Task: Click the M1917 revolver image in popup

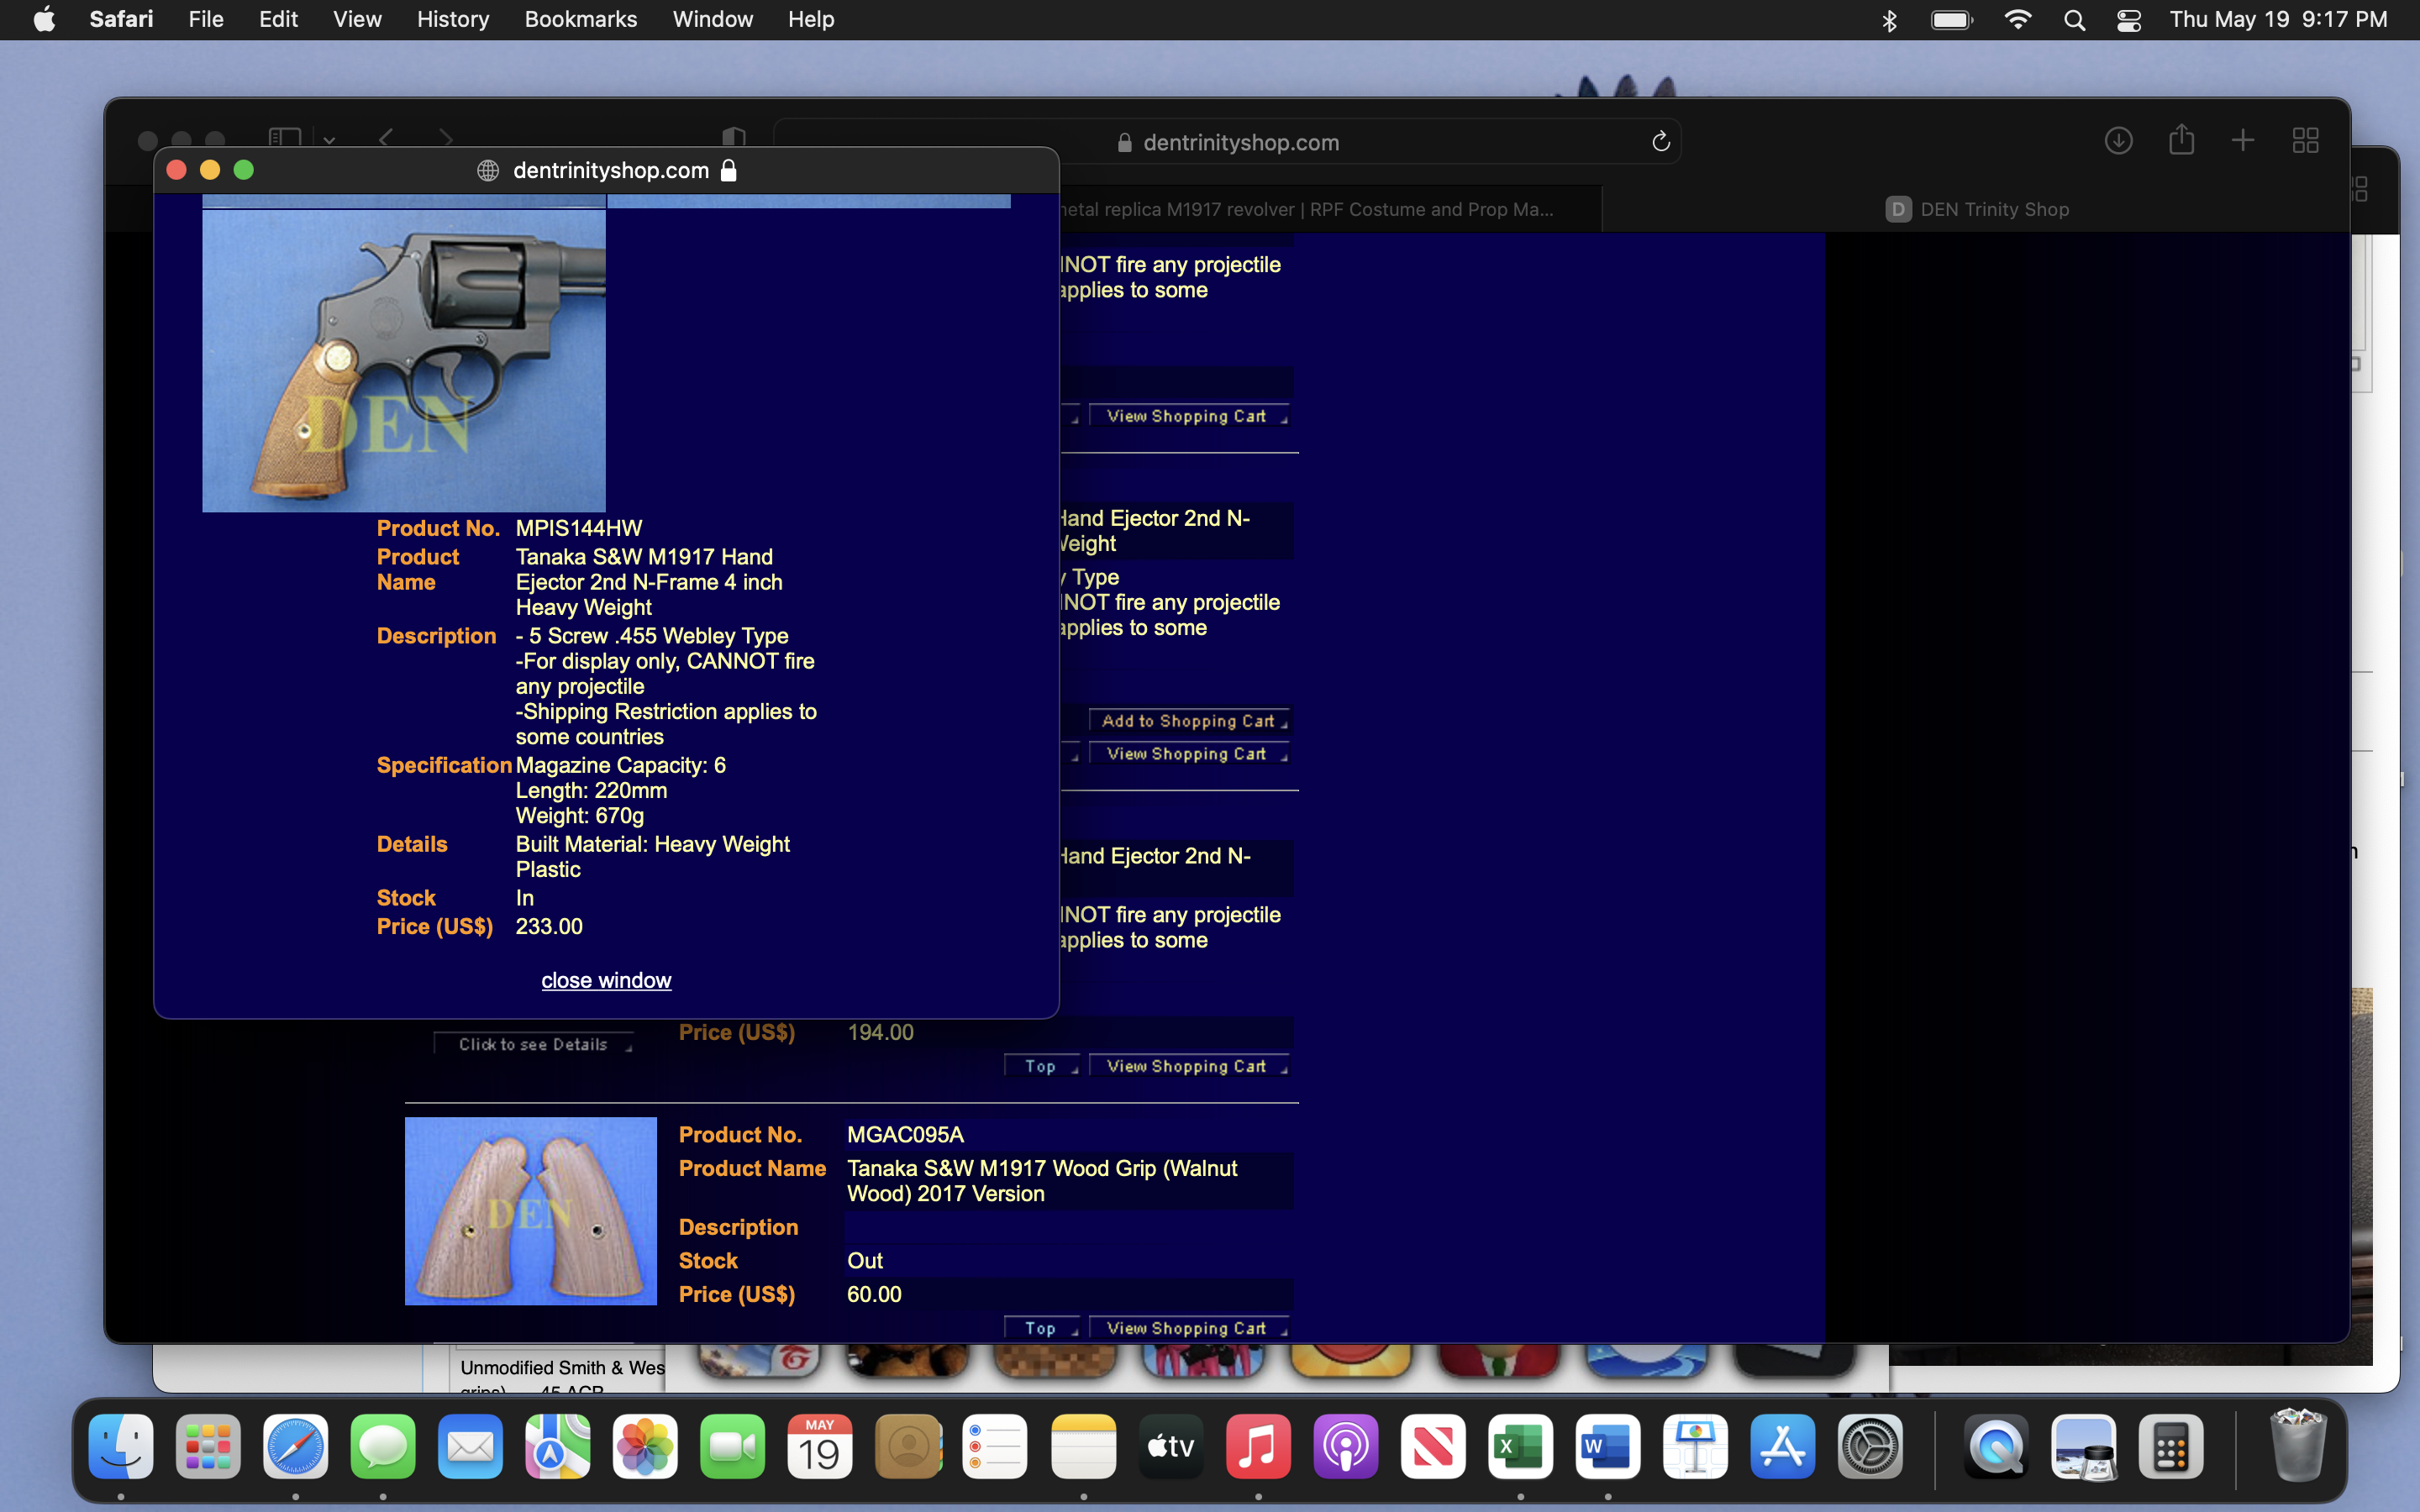Action: (404, 360)
